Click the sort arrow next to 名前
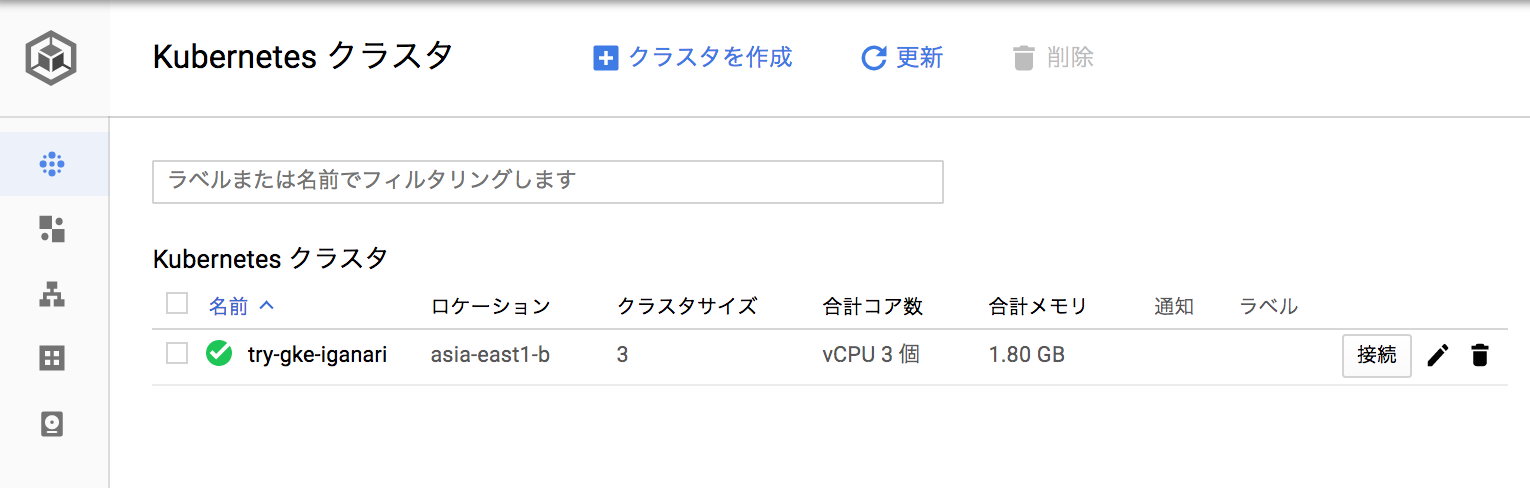The height and width of the screenshot is (488, 1530). (x=266, y=305)
